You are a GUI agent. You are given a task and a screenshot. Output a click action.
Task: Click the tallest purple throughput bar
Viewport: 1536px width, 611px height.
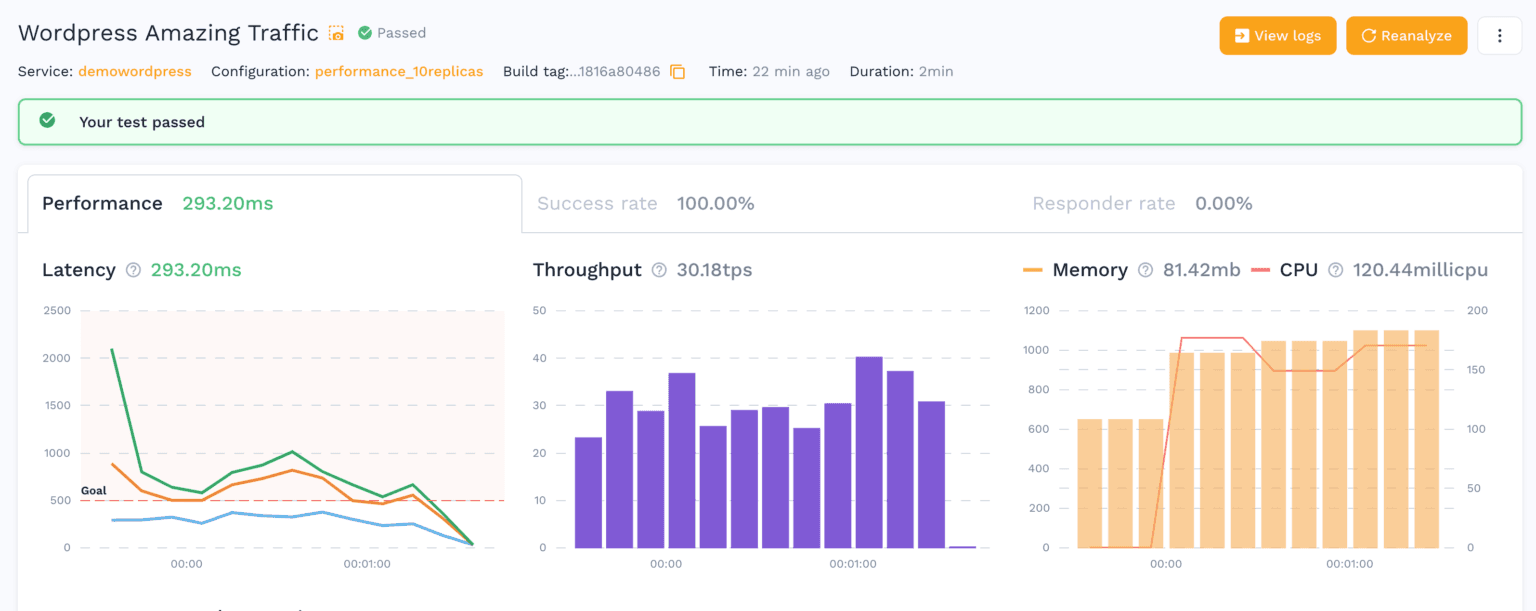click(868, 452)
